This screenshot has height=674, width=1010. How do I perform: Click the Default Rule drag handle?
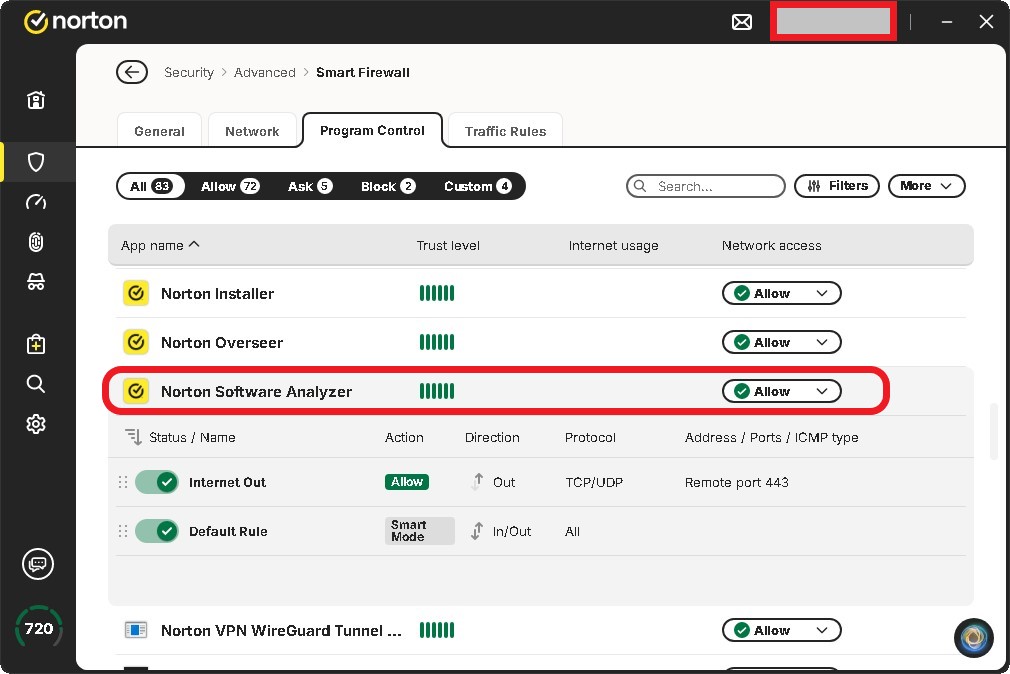123,531
